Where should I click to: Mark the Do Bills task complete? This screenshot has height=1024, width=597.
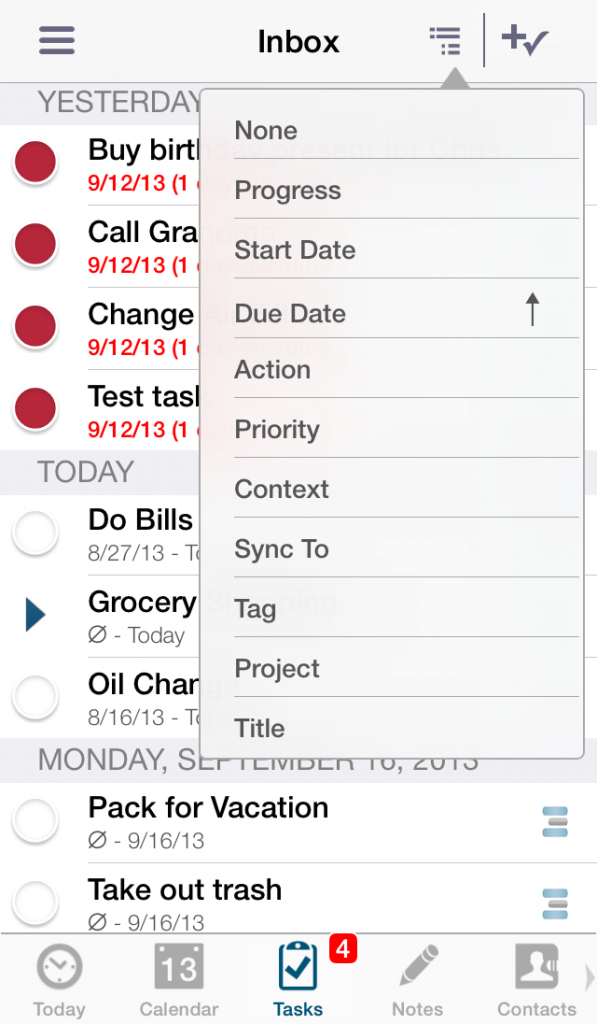click(35, 533)
